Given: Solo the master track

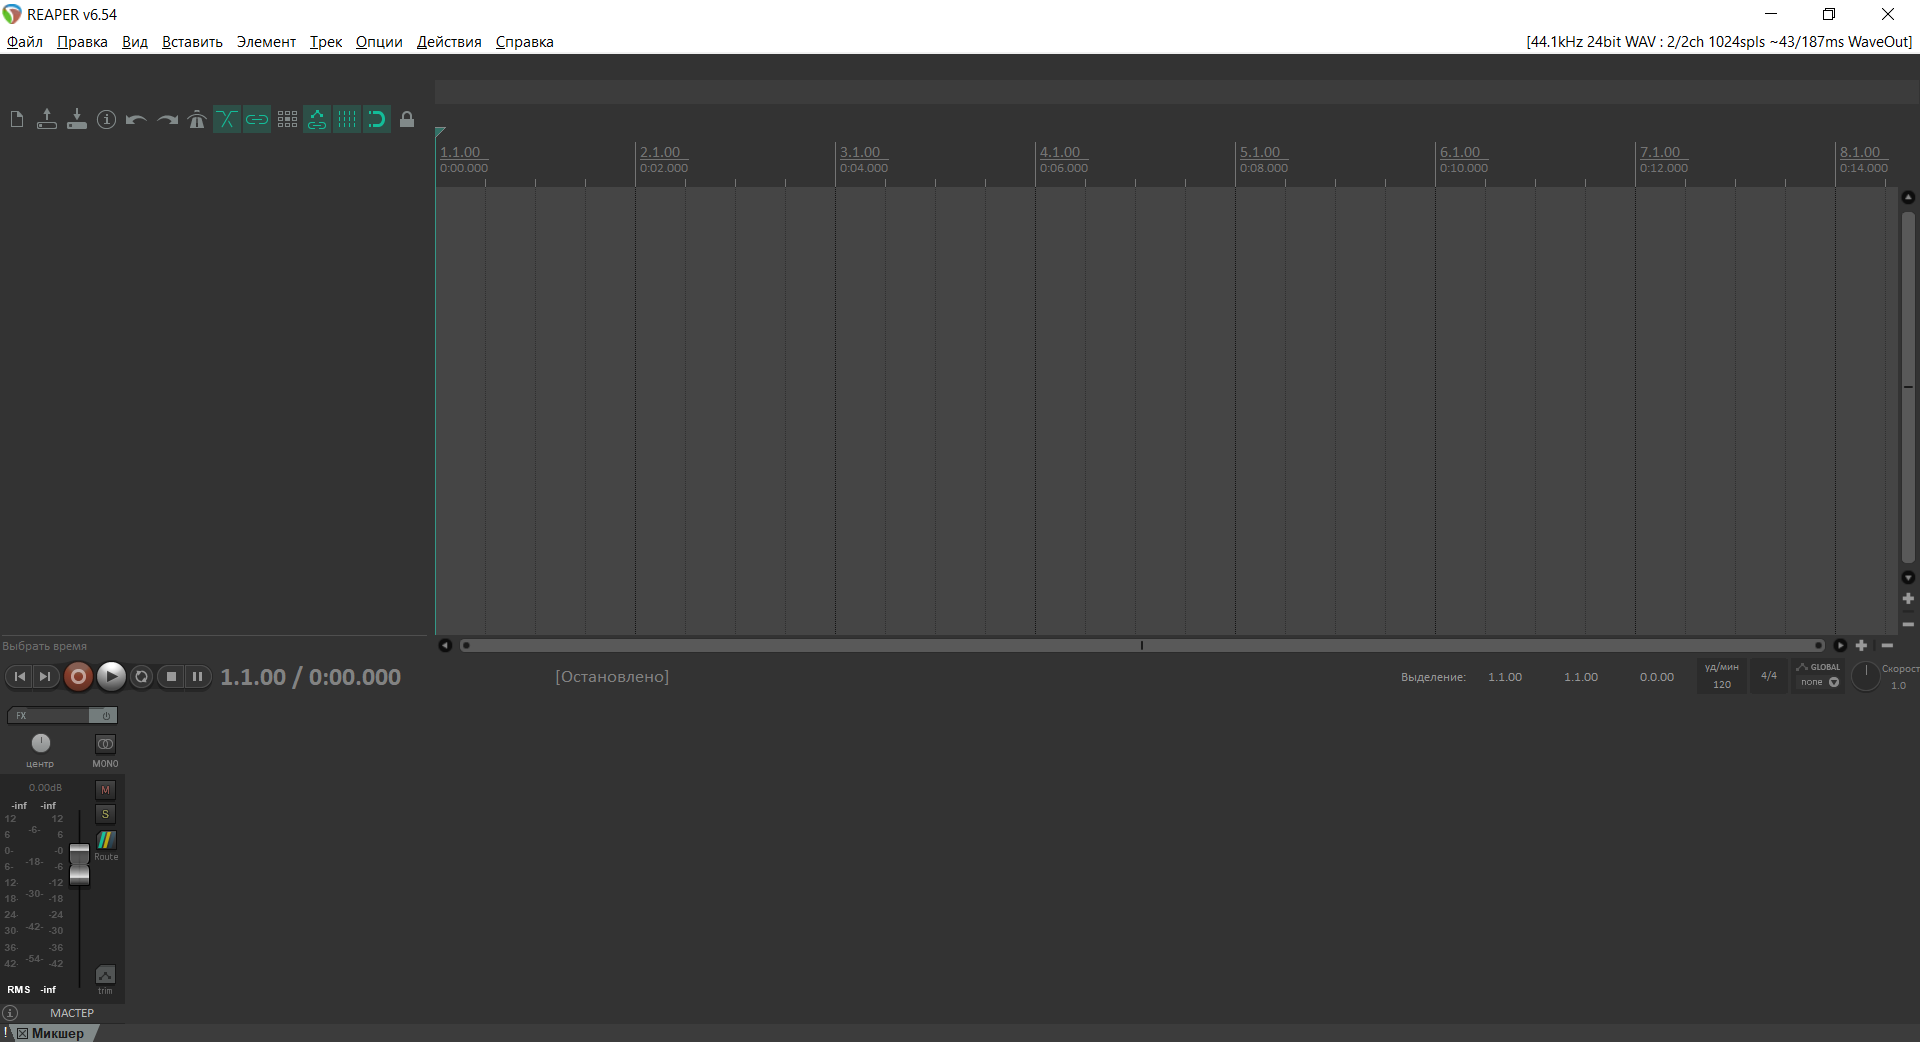Looking at the screenshot, I should (x=105, y=814).
